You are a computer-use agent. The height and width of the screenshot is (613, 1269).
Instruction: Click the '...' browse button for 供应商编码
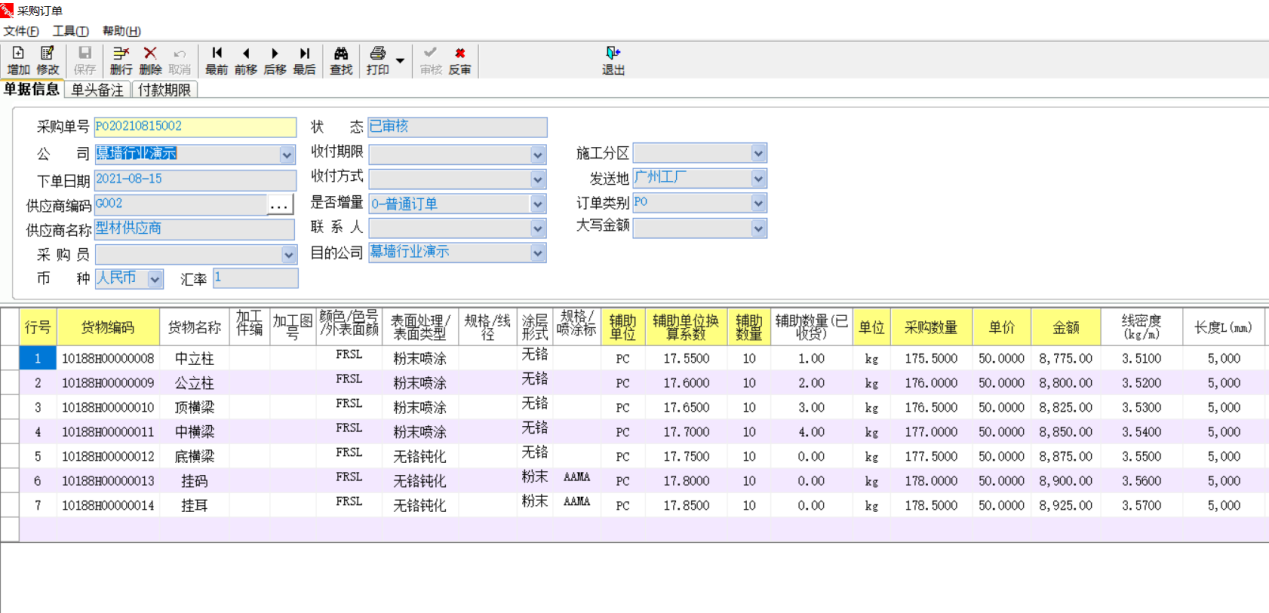tap(281, 204)
